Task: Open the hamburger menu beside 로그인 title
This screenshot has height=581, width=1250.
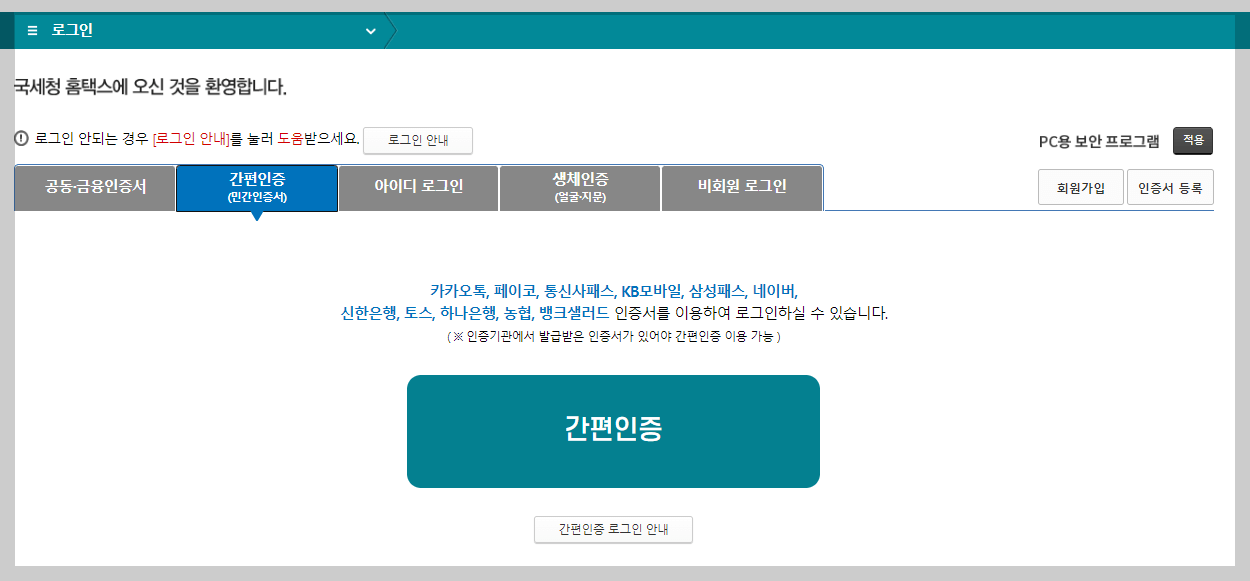Action: click(30, 30)
